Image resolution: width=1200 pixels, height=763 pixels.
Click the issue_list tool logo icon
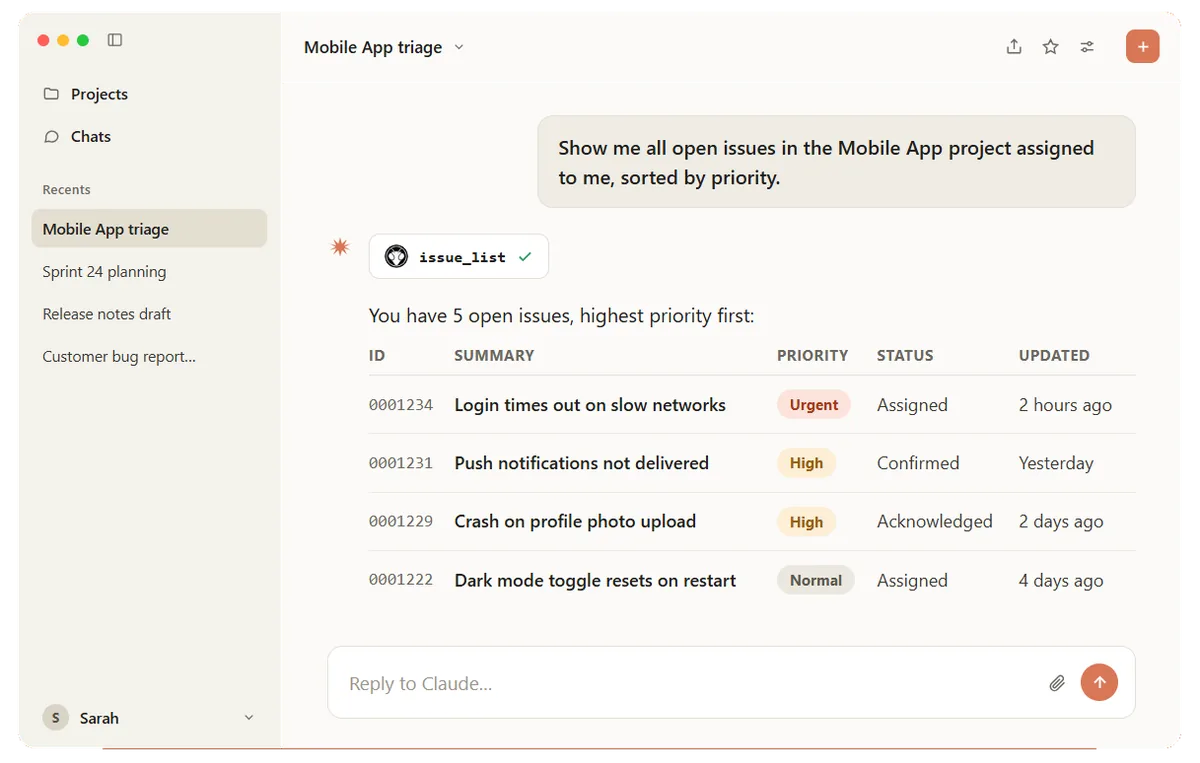[x=397, y=257]
